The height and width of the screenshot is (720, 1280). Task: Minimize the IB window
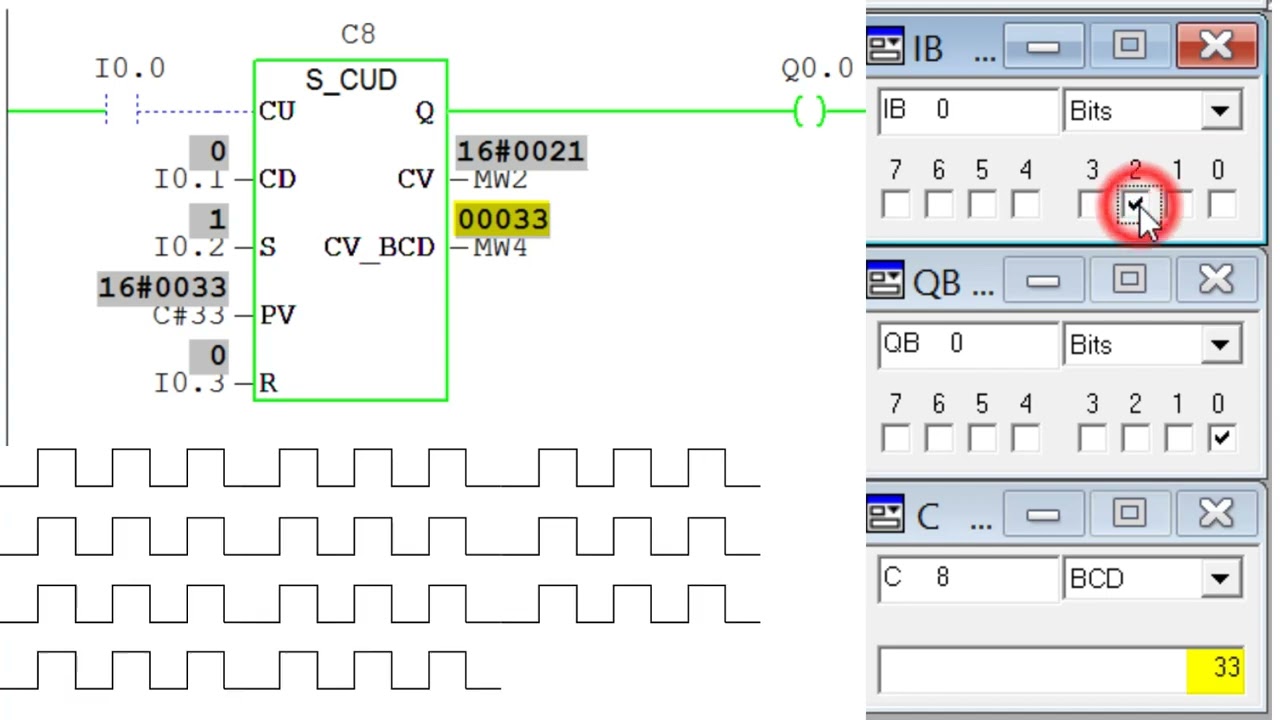tap(1043, 46)
